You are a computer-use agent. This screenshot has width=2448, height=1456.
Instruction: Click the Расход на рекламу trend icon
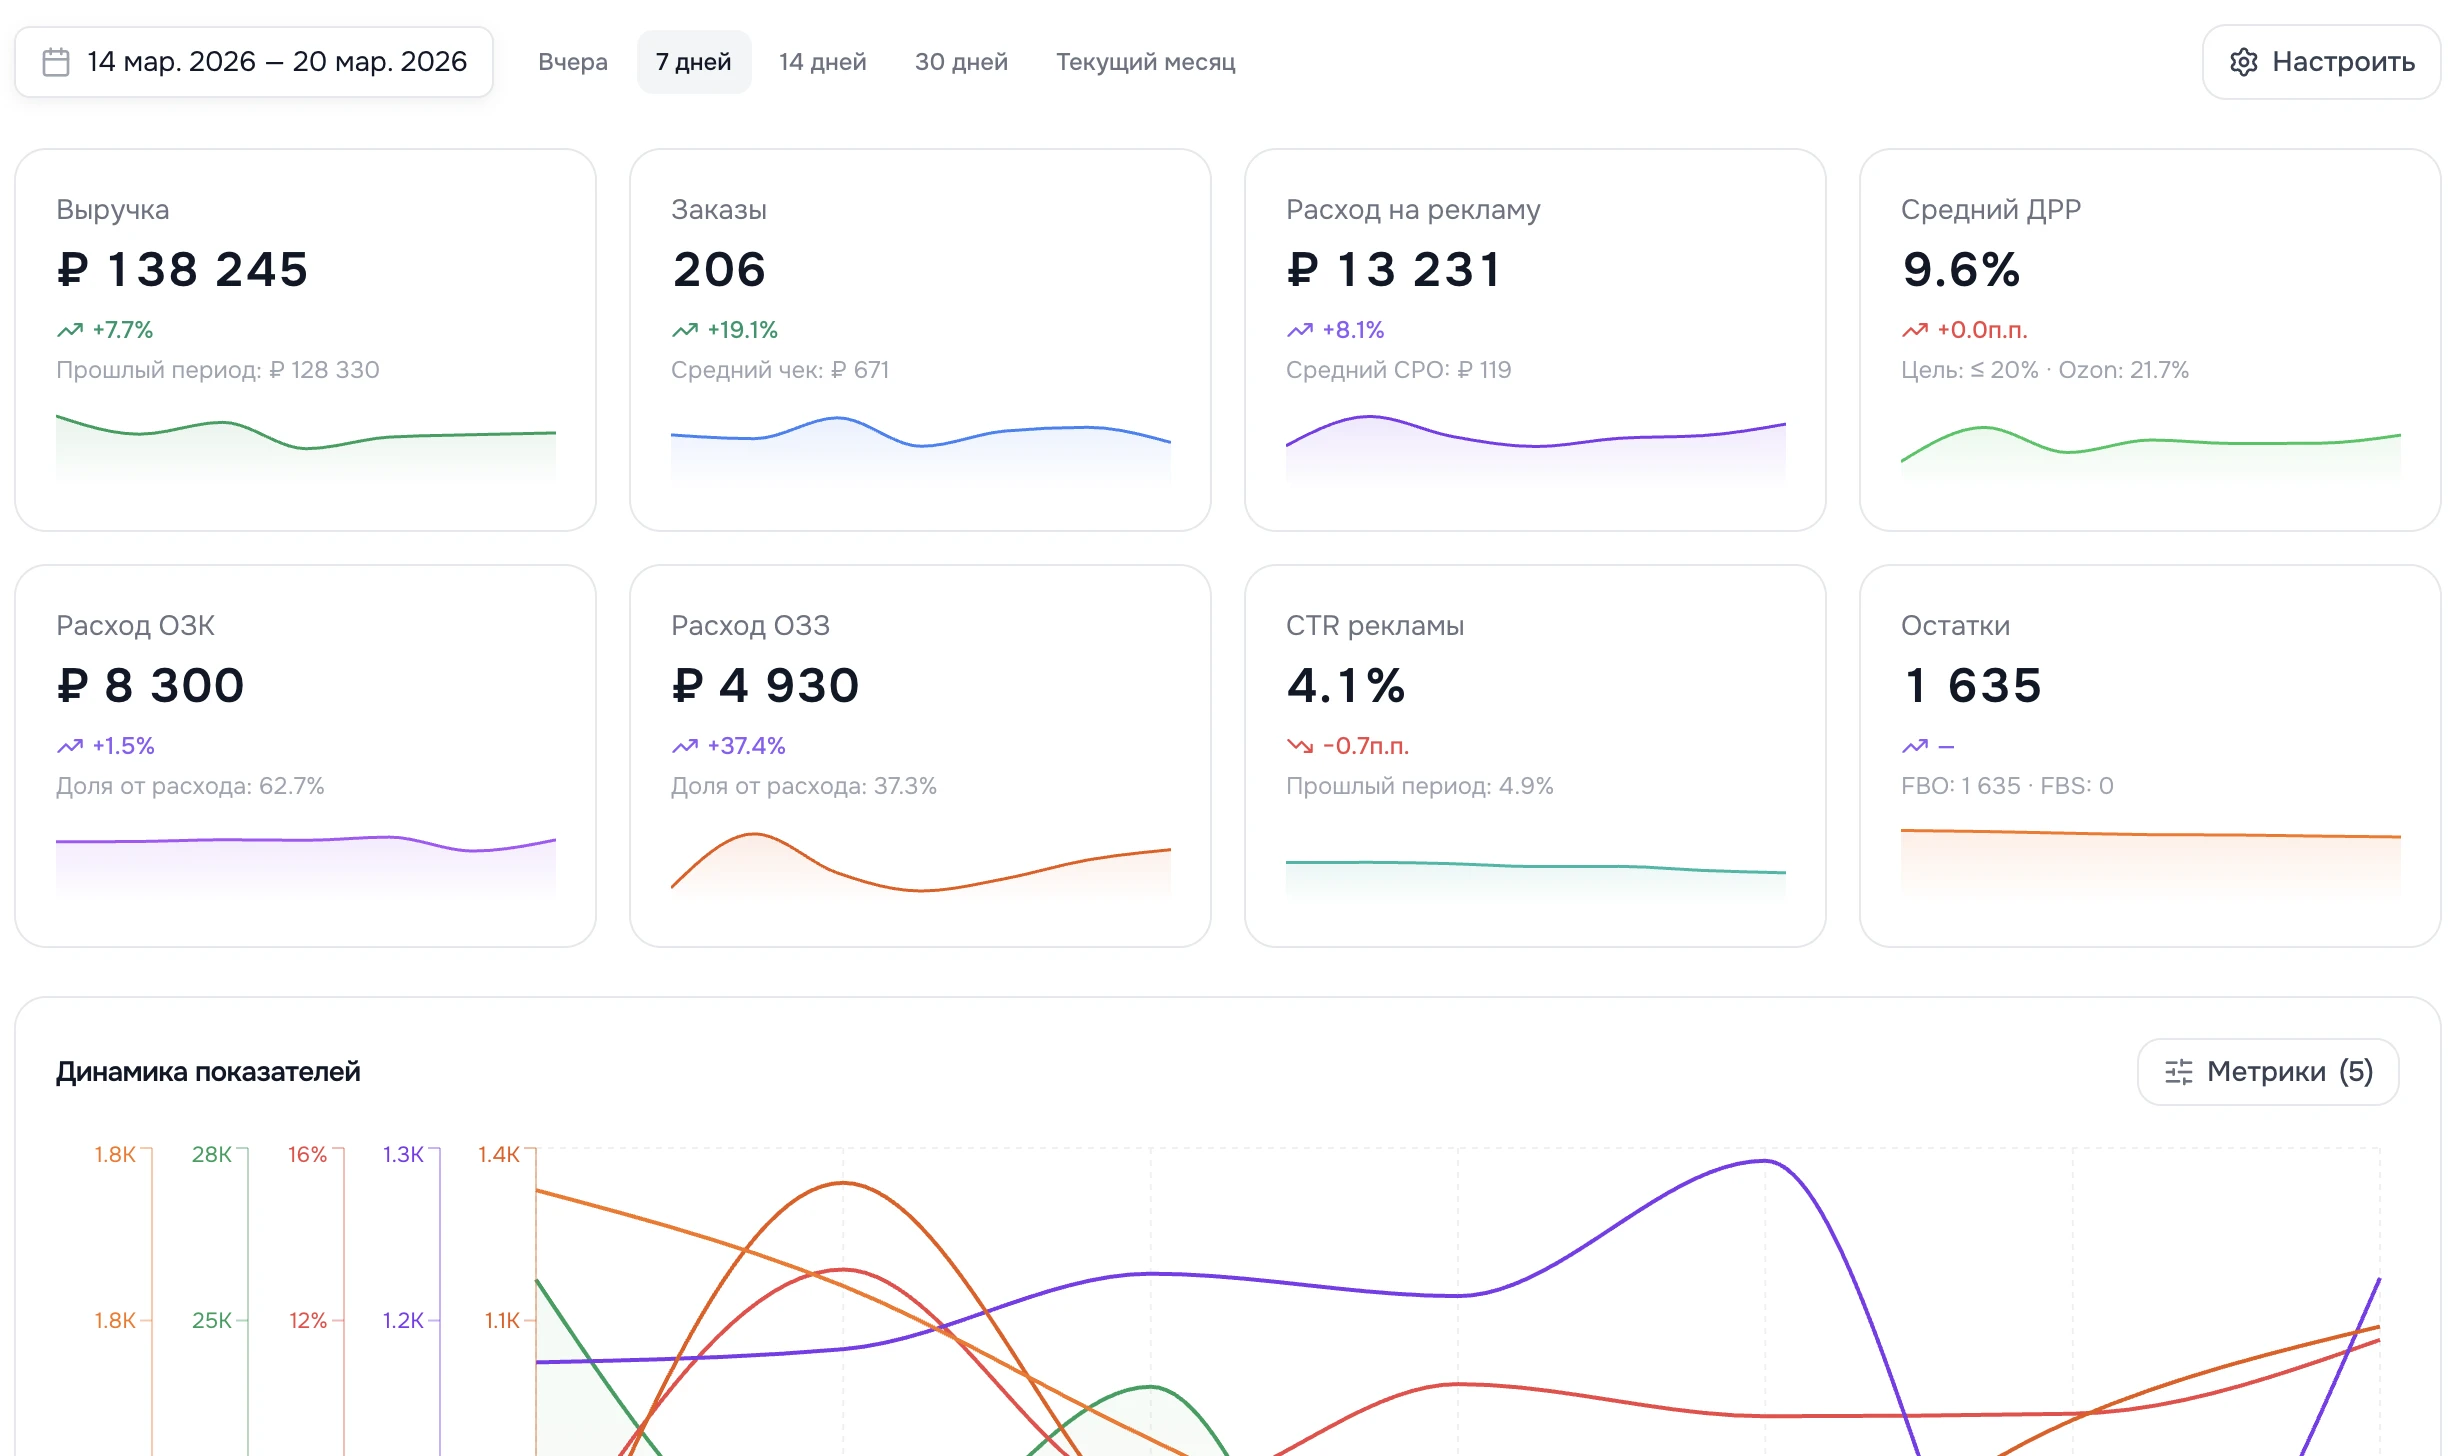pyautogui.click(x=1300, y=330)
